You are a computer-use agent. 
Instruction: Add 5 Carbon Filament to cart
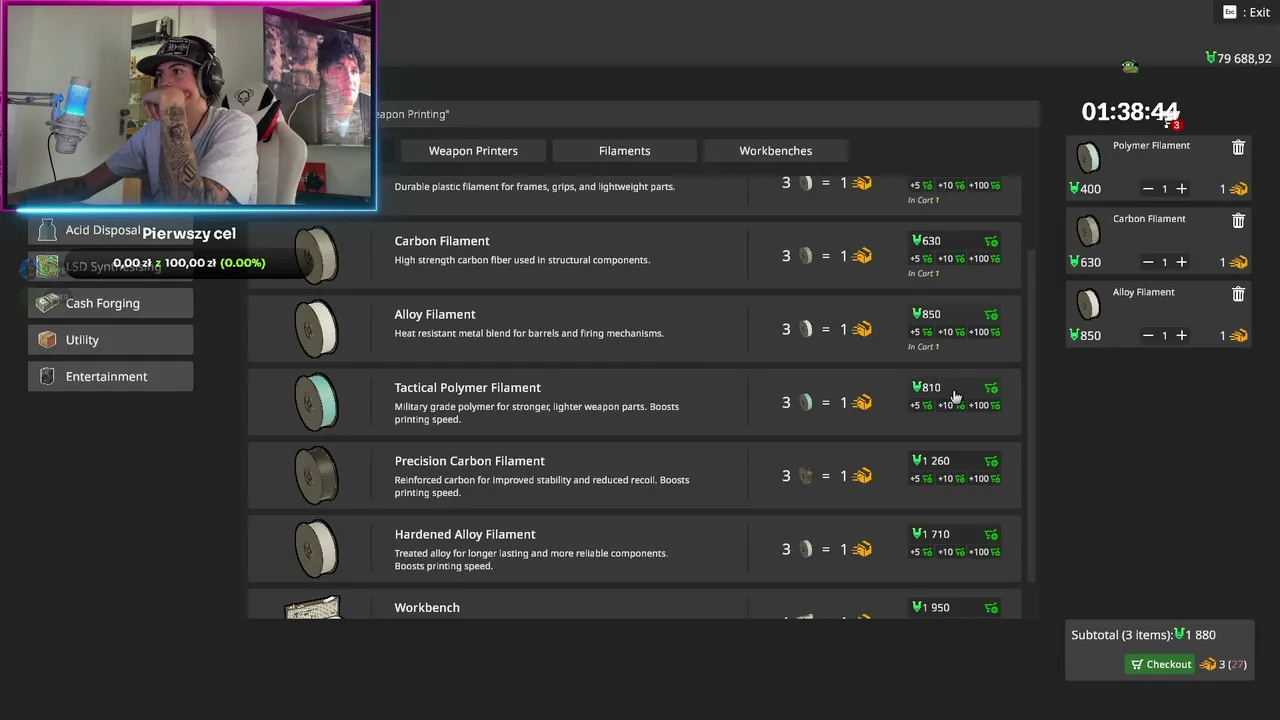click(x=920, y=259)
